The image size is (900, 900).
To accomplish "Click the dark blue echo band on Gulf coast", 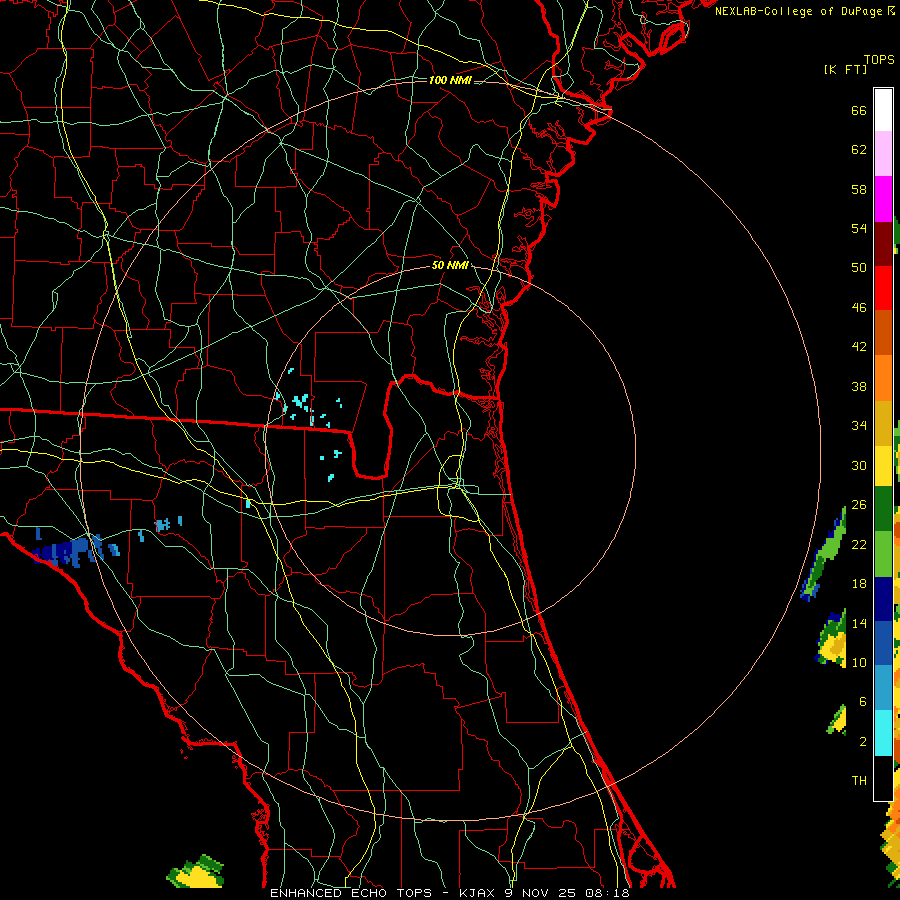I will tap(68, 550).
